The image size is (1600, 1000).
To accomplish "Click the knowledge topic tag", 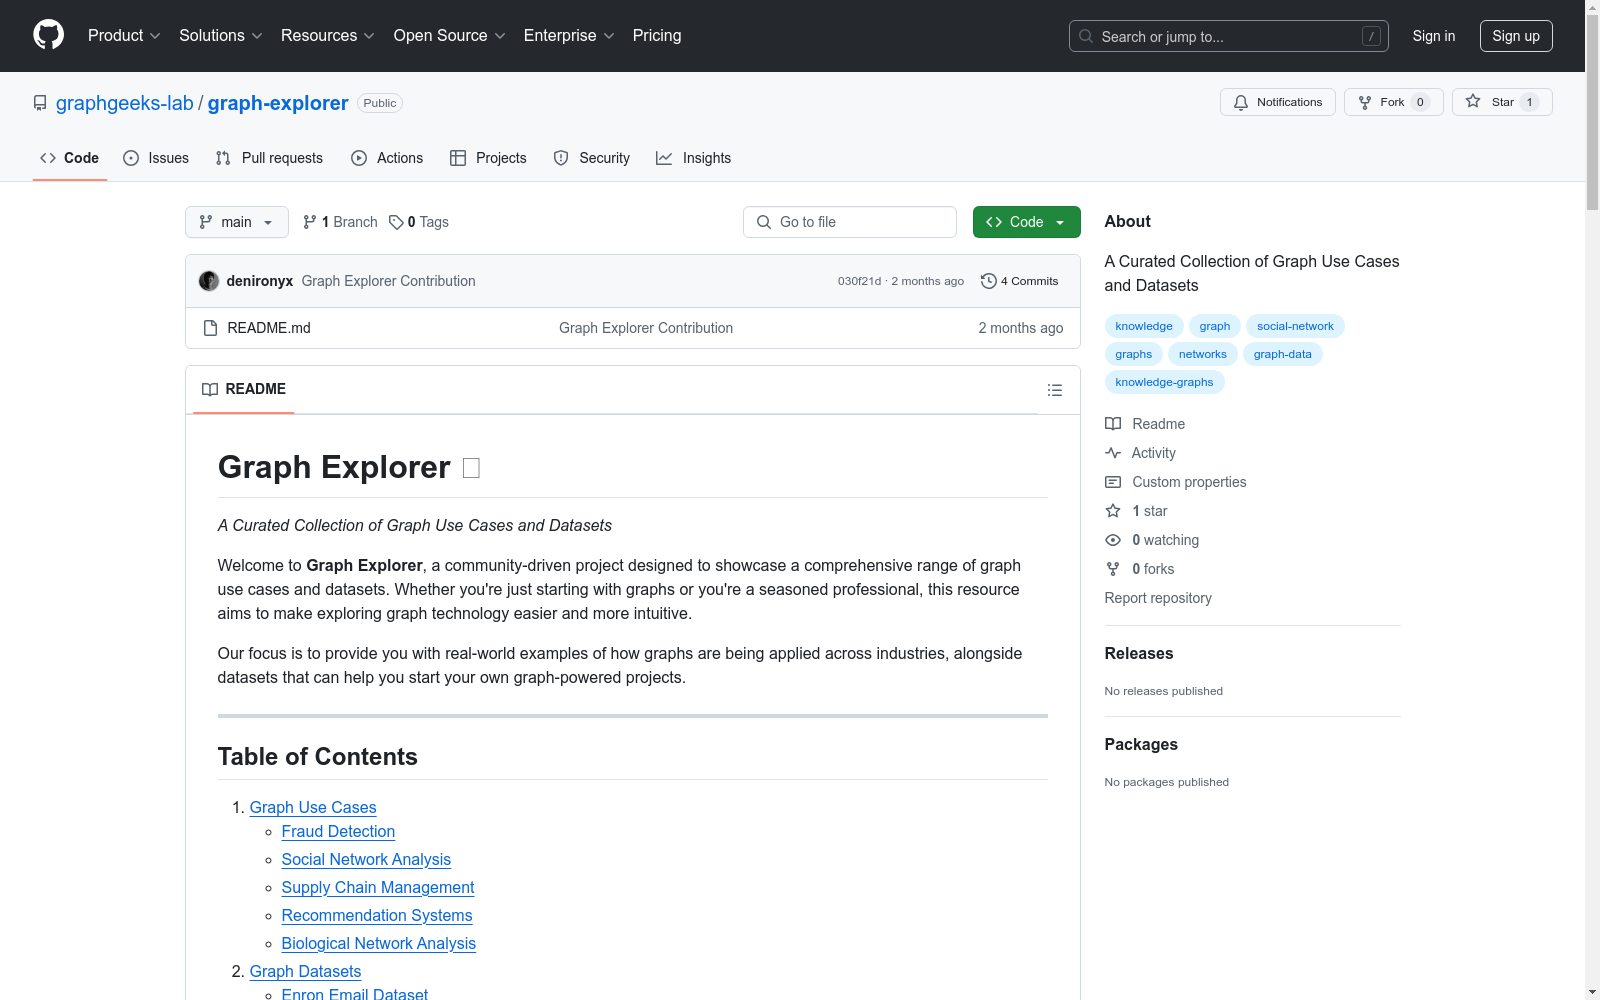I will [x=1144, y=326].
